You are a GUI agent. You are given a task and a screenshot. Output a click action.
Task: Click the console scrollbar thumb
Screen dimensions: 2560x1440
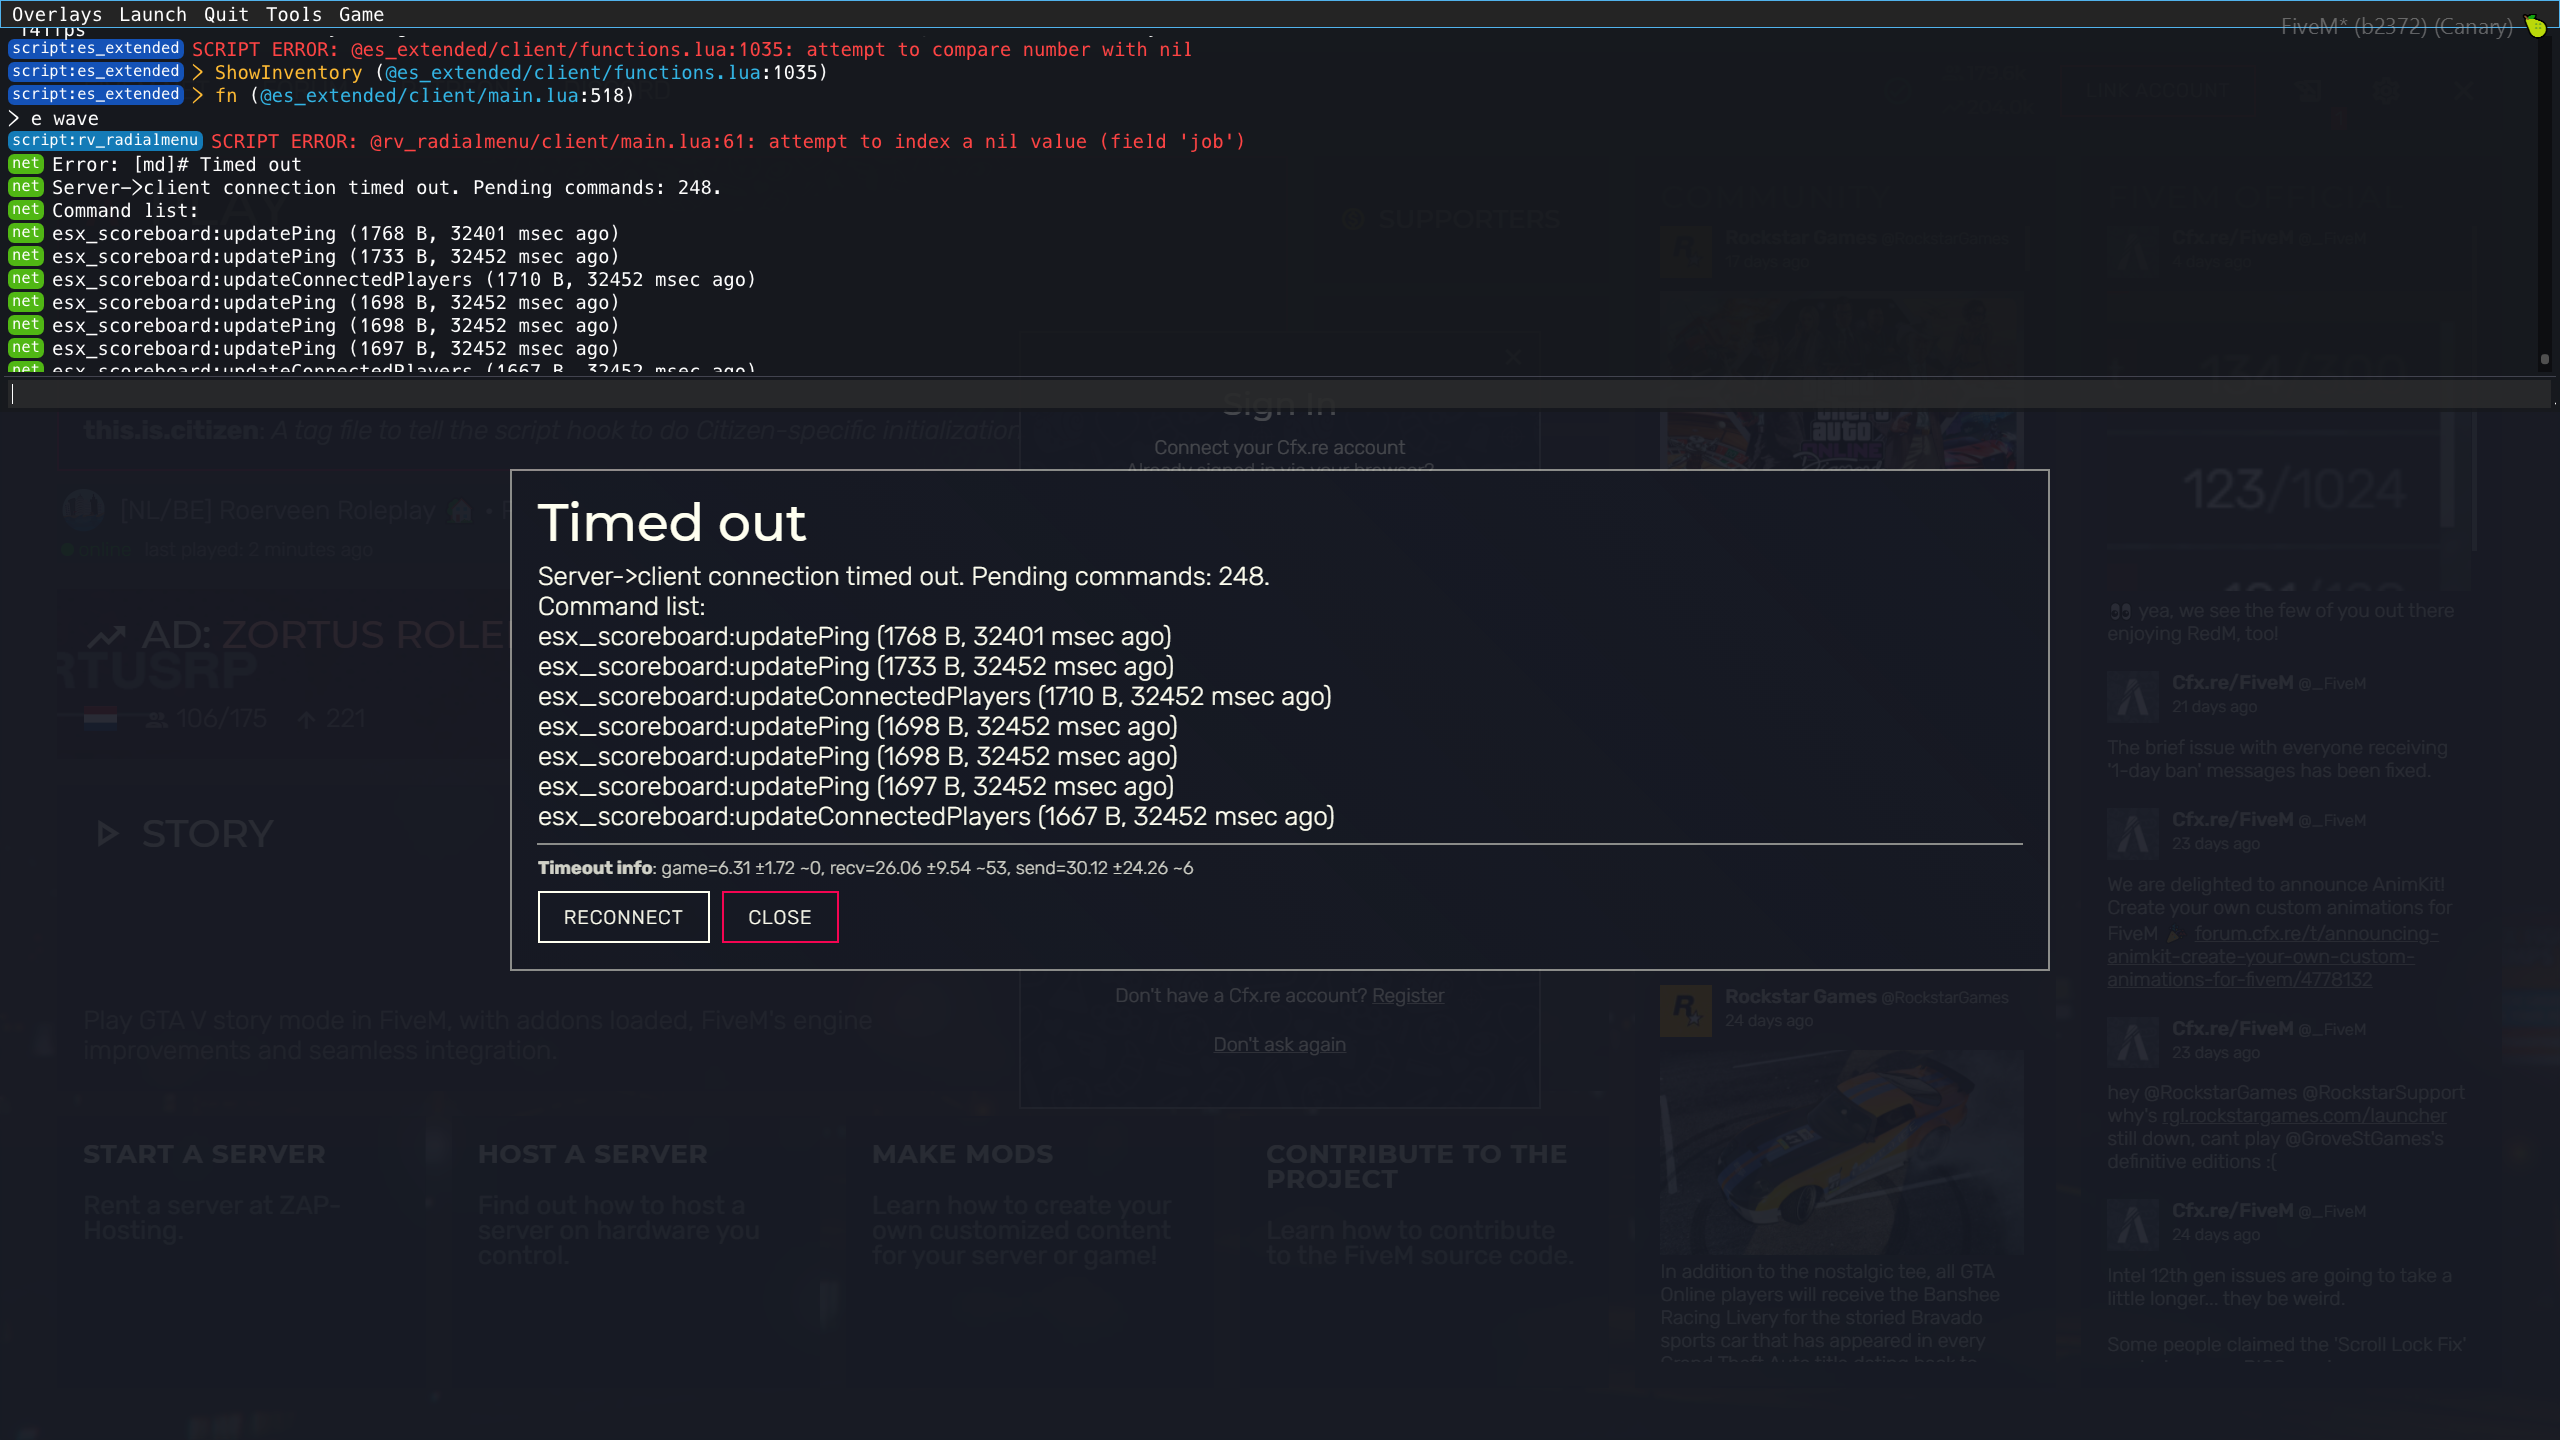2545,359
